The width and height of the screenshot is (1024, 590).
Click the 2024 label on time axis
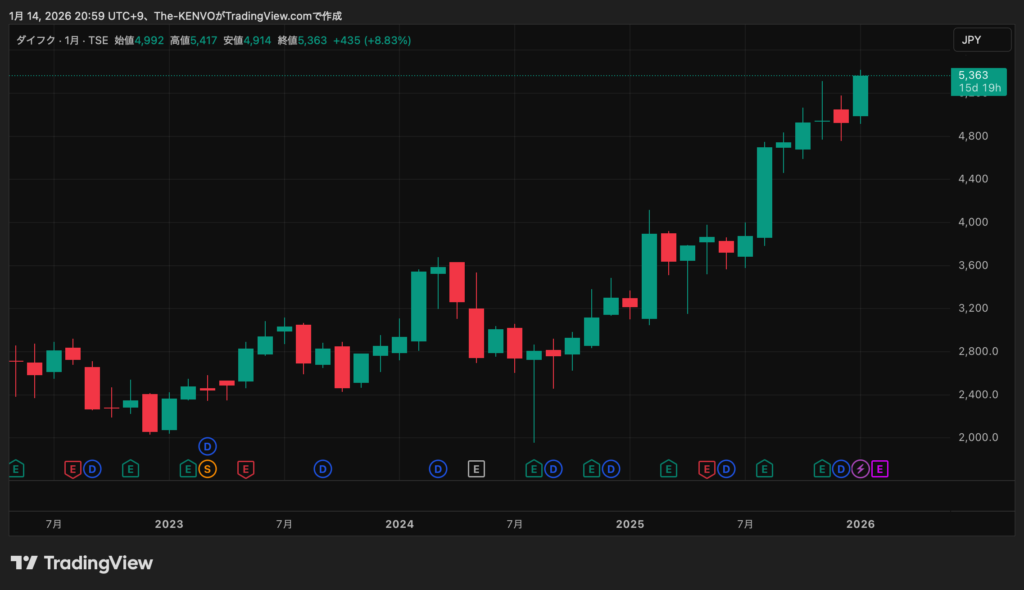[x=399, y=524]
